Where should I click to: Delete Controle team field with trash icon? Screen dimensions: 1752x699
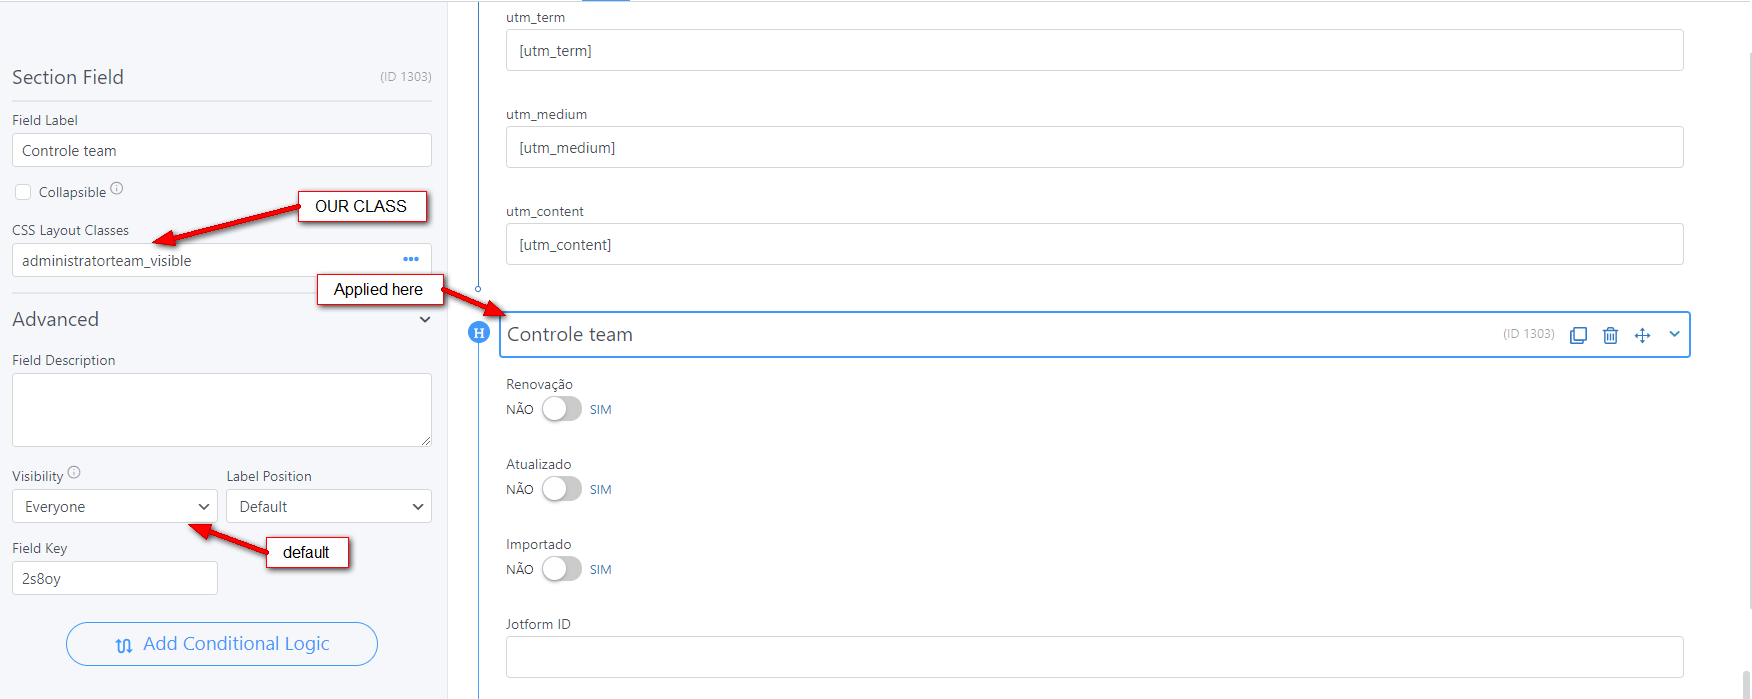tap(1610, 335)
